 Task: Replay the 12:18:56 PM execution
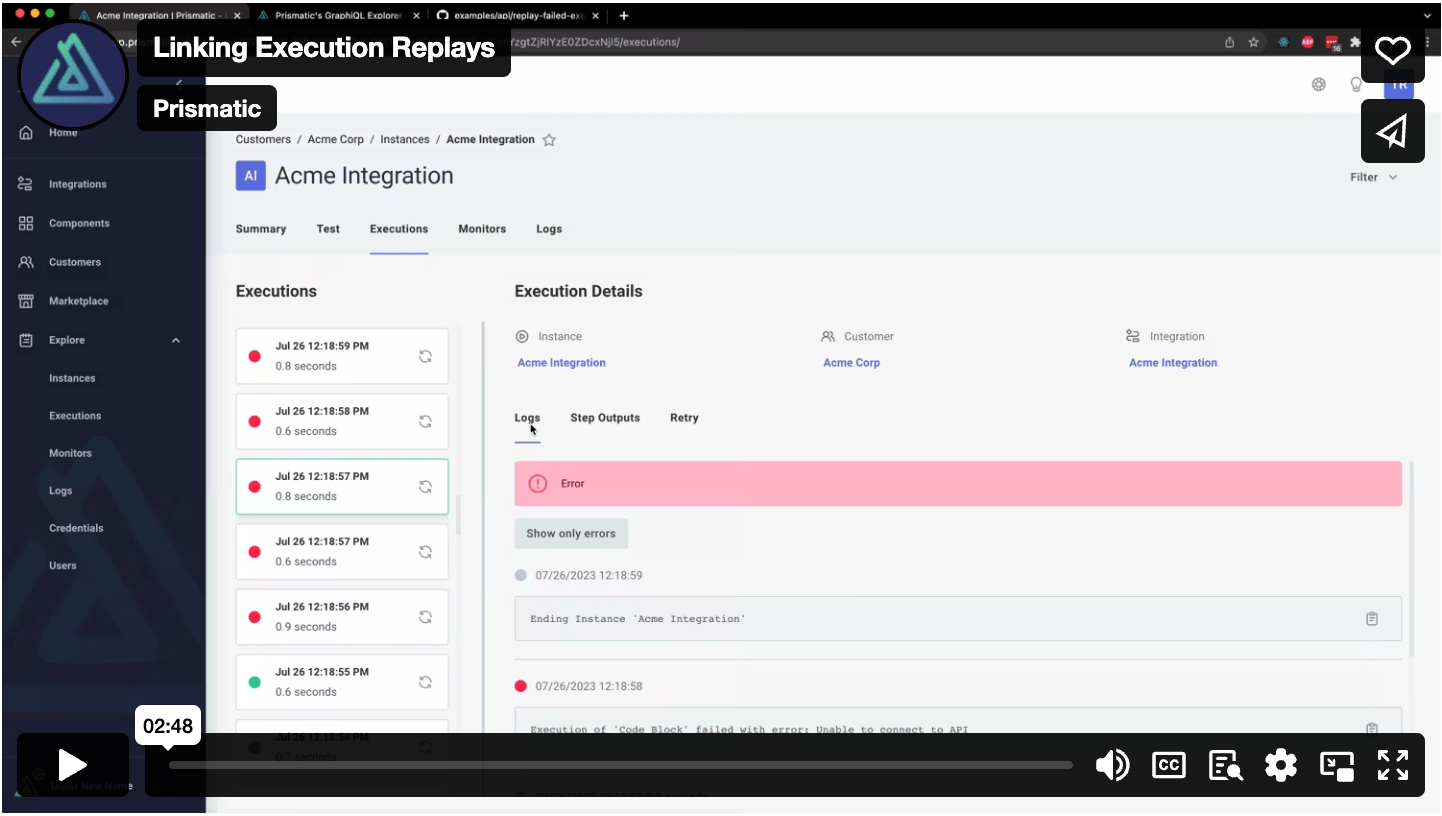click(x=425, y=616)
